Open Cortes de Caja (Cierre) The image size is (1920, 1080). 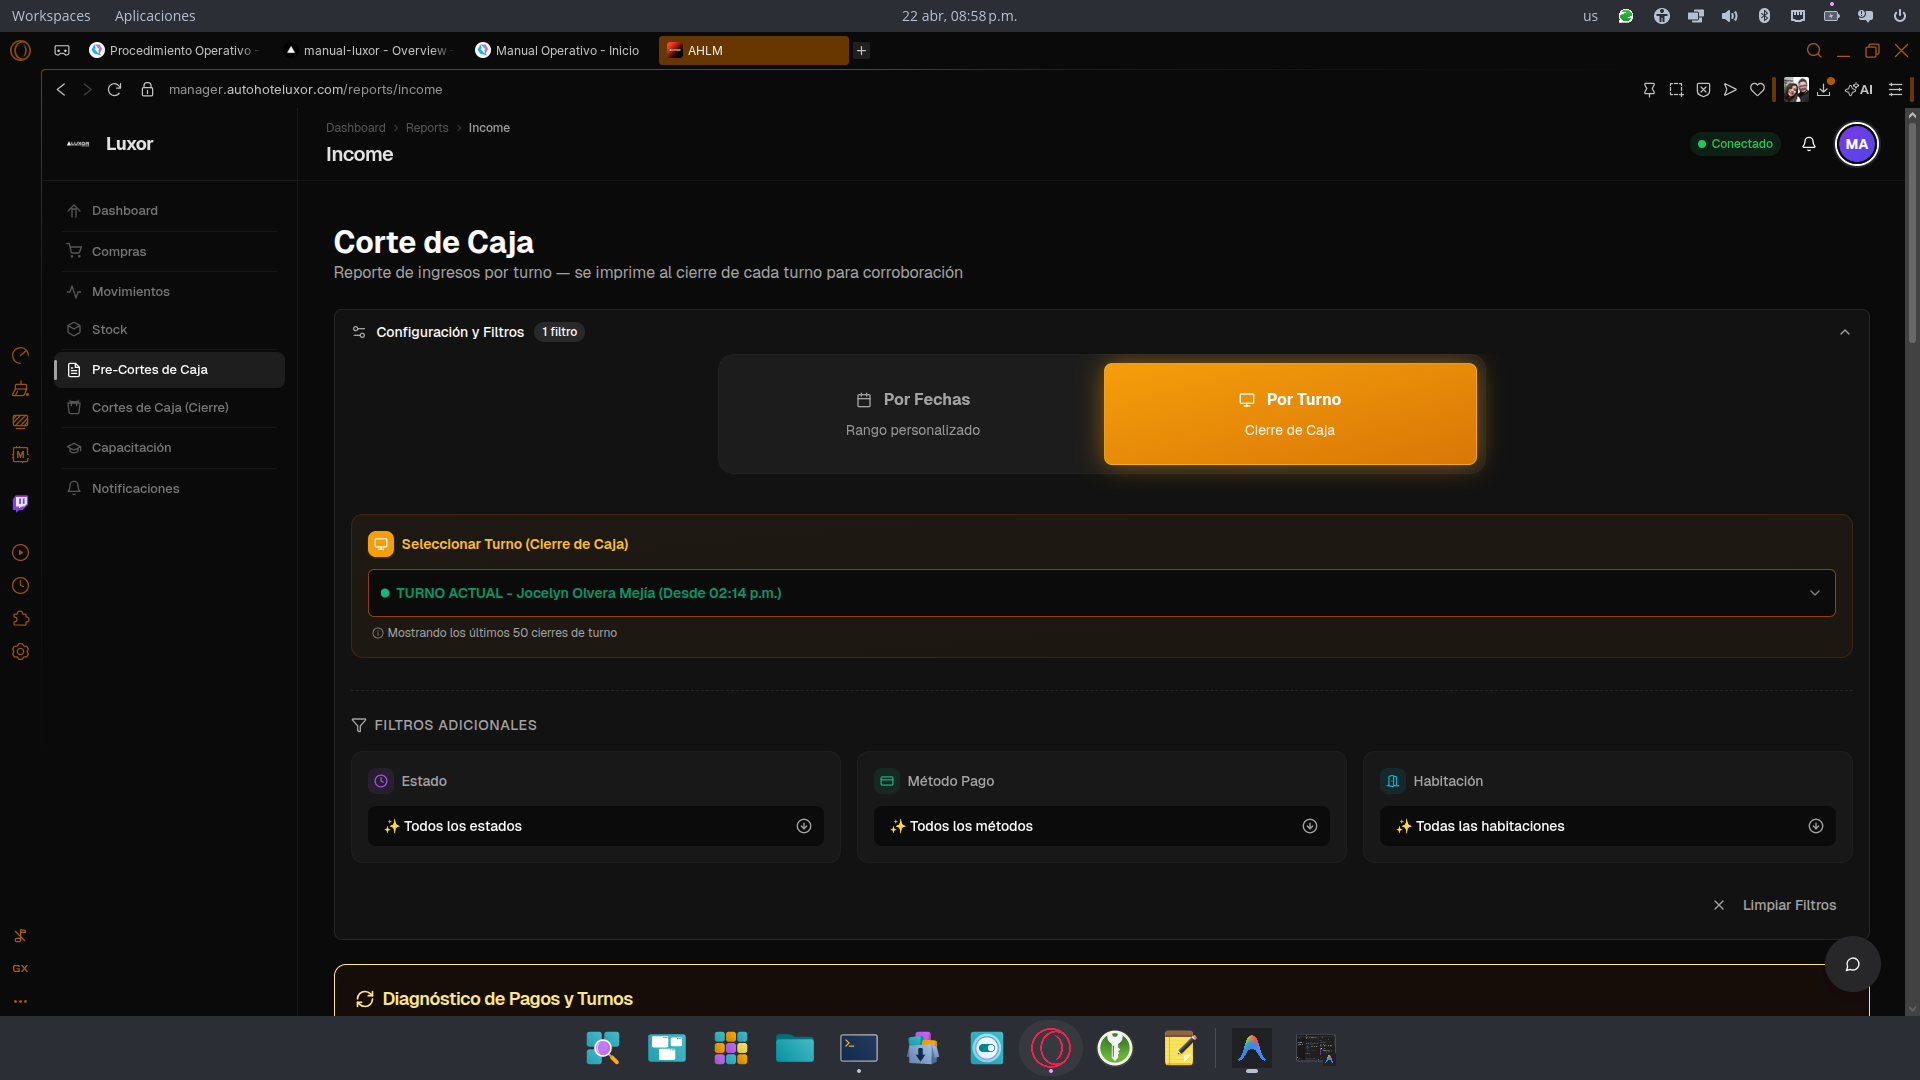(x=170, y=408)
